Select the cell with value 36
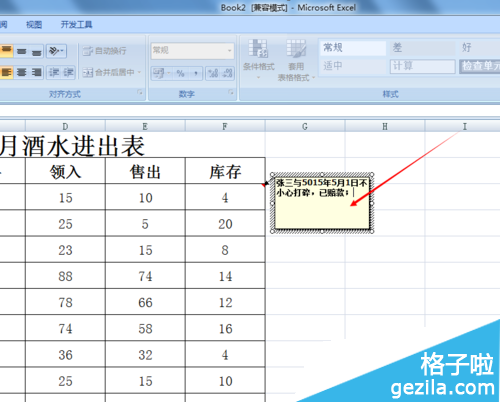This screenshot has width=500, height=402. pos(65,355)
